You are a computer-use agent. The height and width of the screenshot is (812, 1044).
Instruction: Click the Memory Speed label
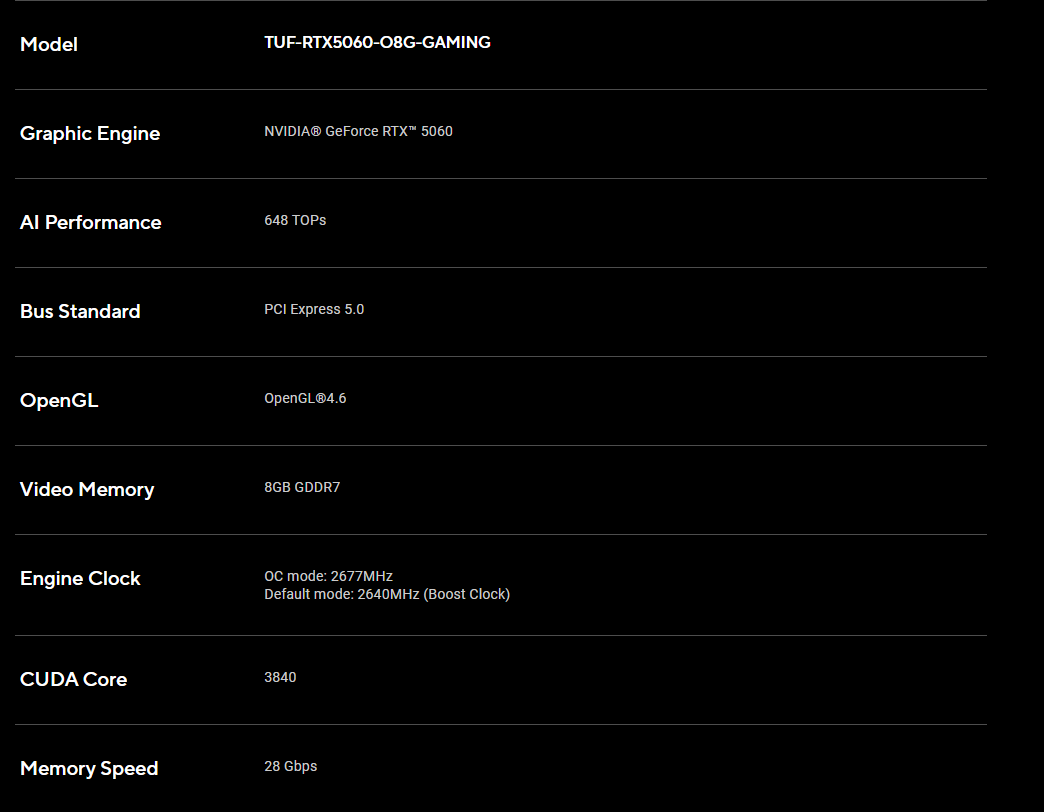pos(89,768)
